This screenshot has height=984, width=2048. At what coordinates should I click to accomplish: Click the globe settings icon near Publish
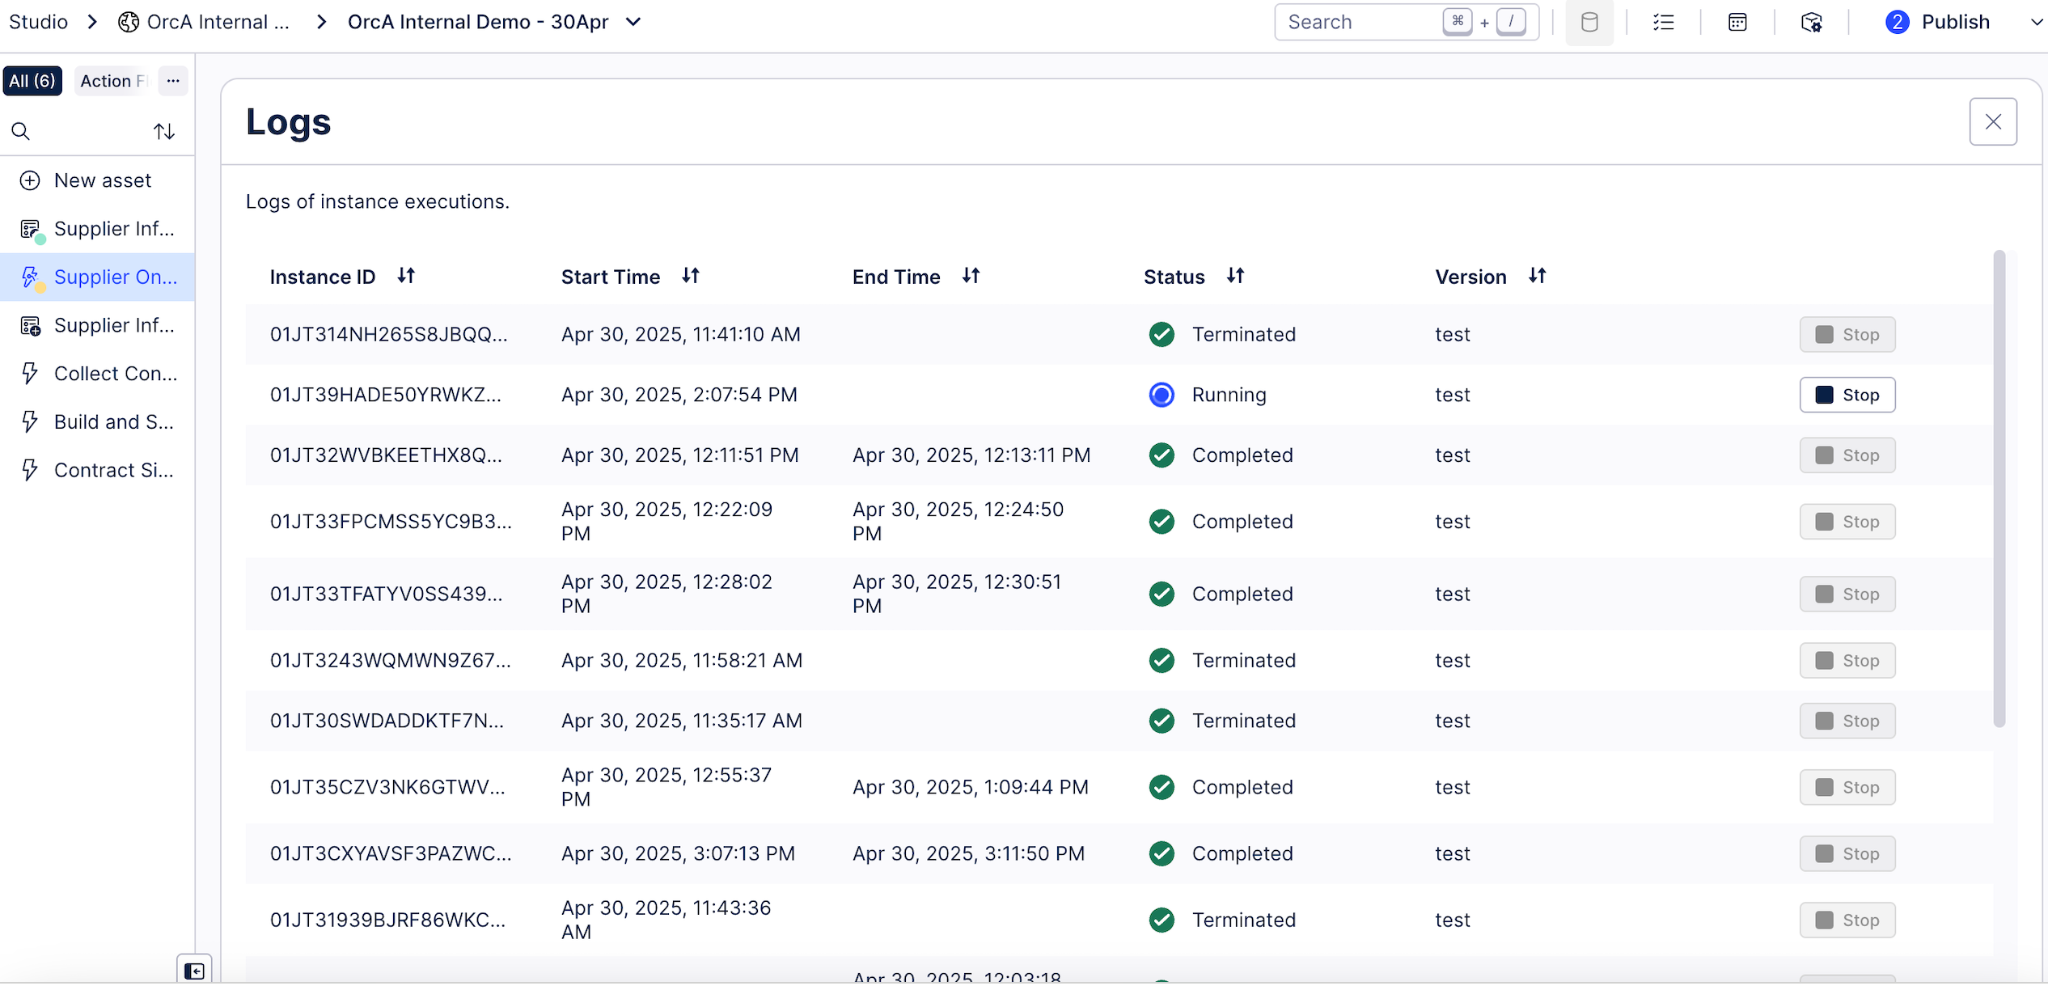pyautogui.click(x=1811, y=22)
